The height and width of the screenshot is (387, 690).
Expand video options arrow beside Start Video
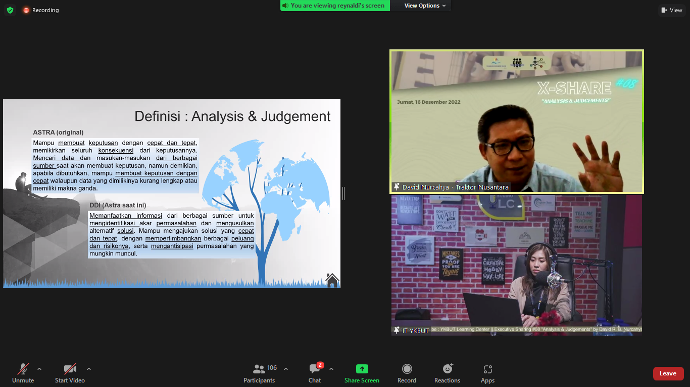click(x=89, y=369)
